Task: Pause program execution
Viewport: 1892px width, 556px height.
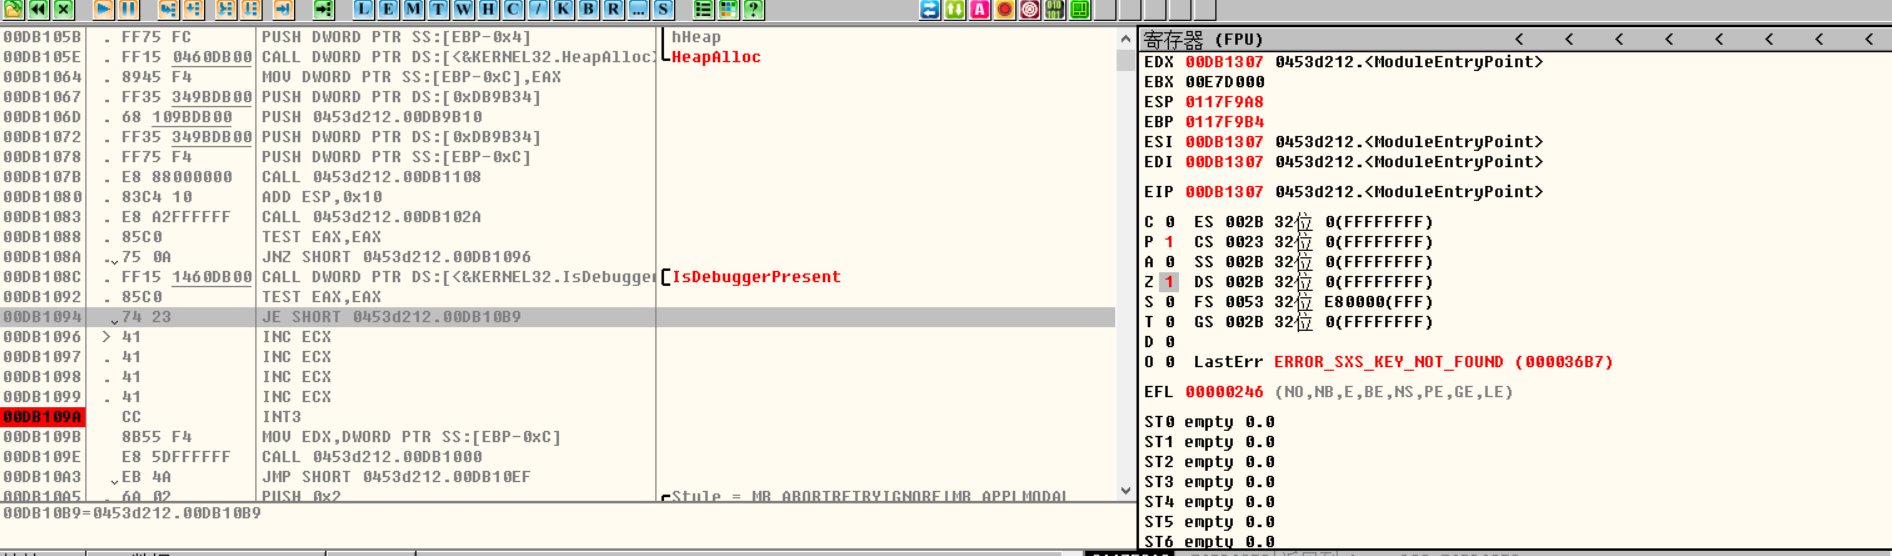Action: [x=128, y=9]
